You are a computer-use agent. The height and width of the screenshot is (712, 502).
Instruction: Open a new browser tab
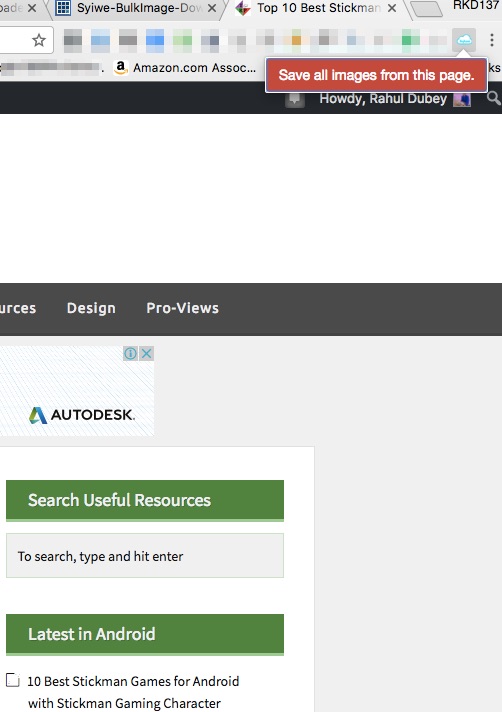(426, 9)
